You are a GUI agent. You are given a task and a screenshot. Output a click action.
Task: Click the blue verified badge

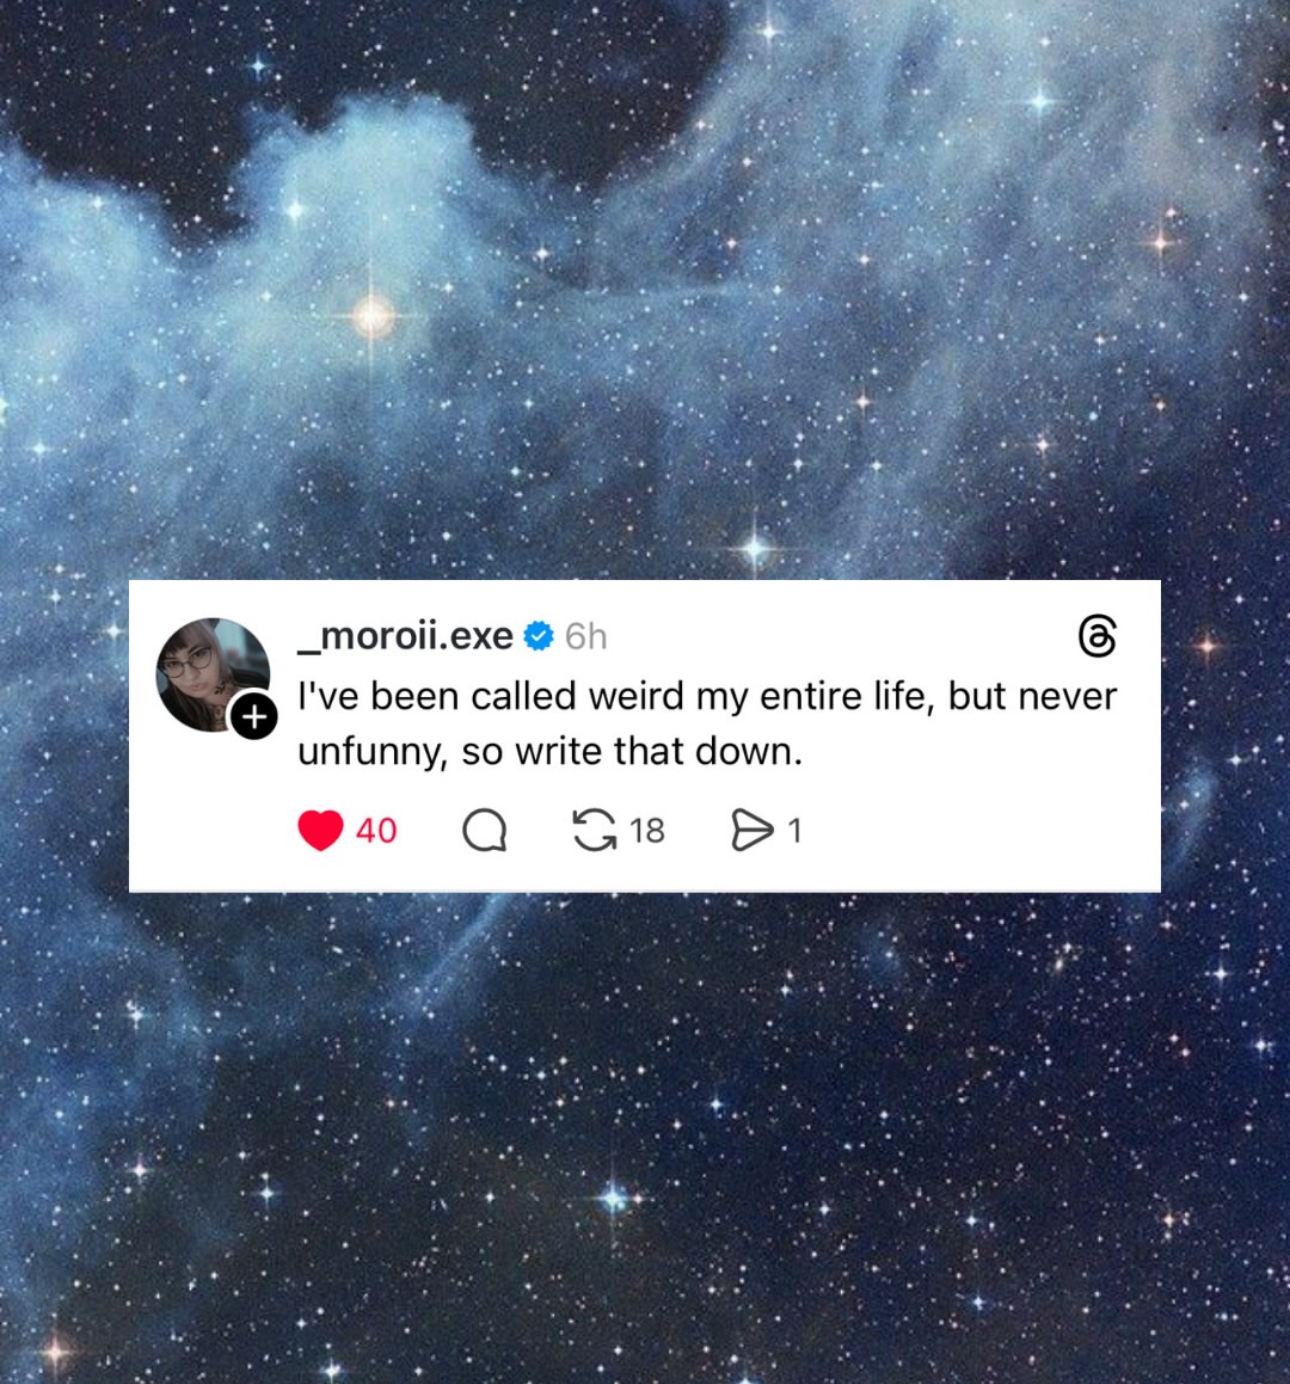click(x=539, y=636)
